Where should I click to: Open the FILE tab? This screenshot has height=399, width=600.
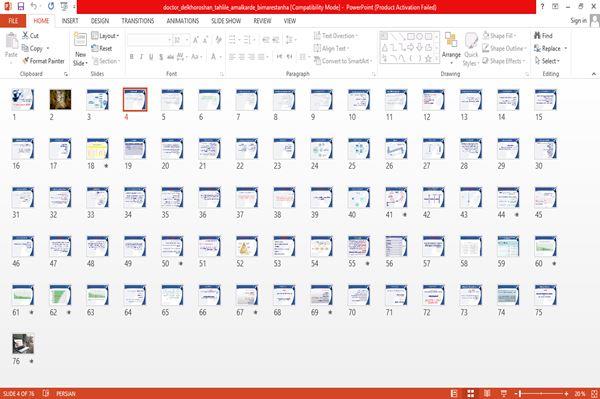(x=13, y=21)
